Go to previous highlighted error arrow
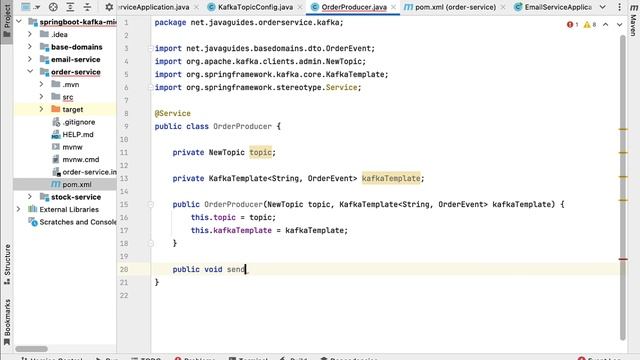640x360 pixels. (606, 24)
